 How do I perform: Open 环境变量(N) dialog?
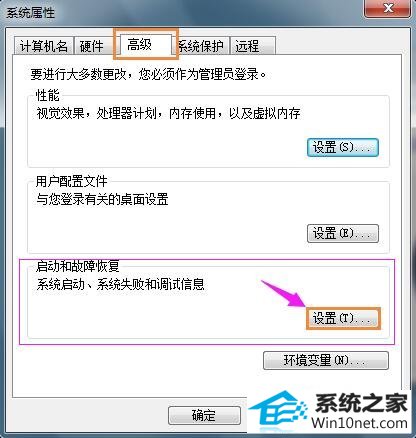click(x=326, y=360)
